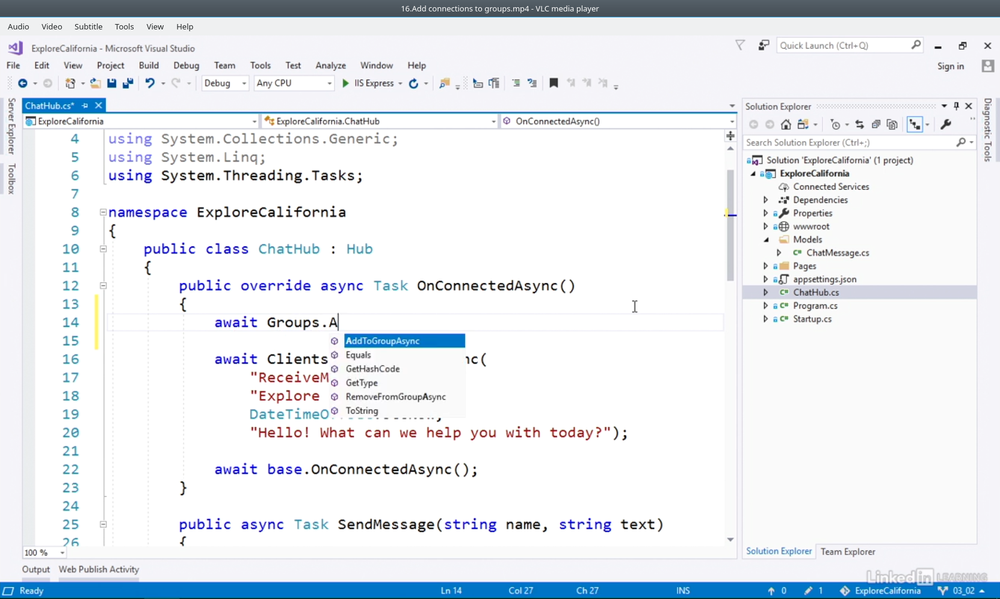Viewport: 1000px width, 599px height.
Task: Pin the ChatHub.cs tab
Action: [85, 106]
